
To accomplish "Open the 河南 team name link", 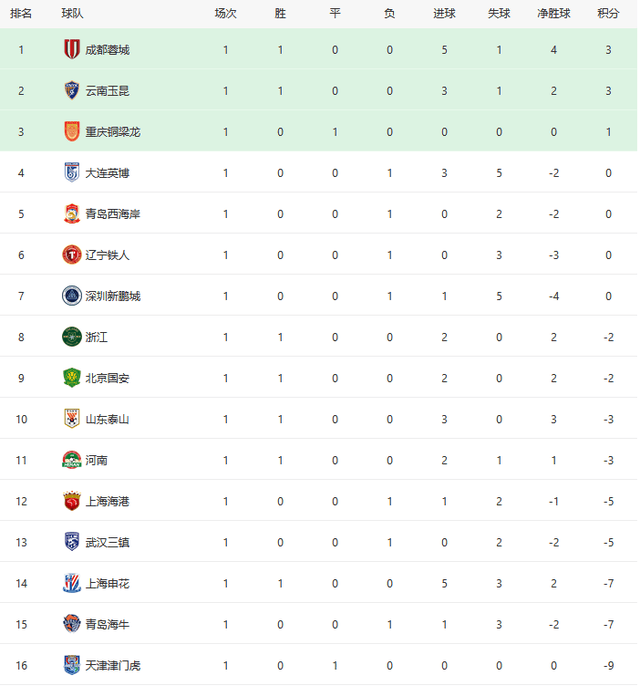I will [x=97, y=460].
